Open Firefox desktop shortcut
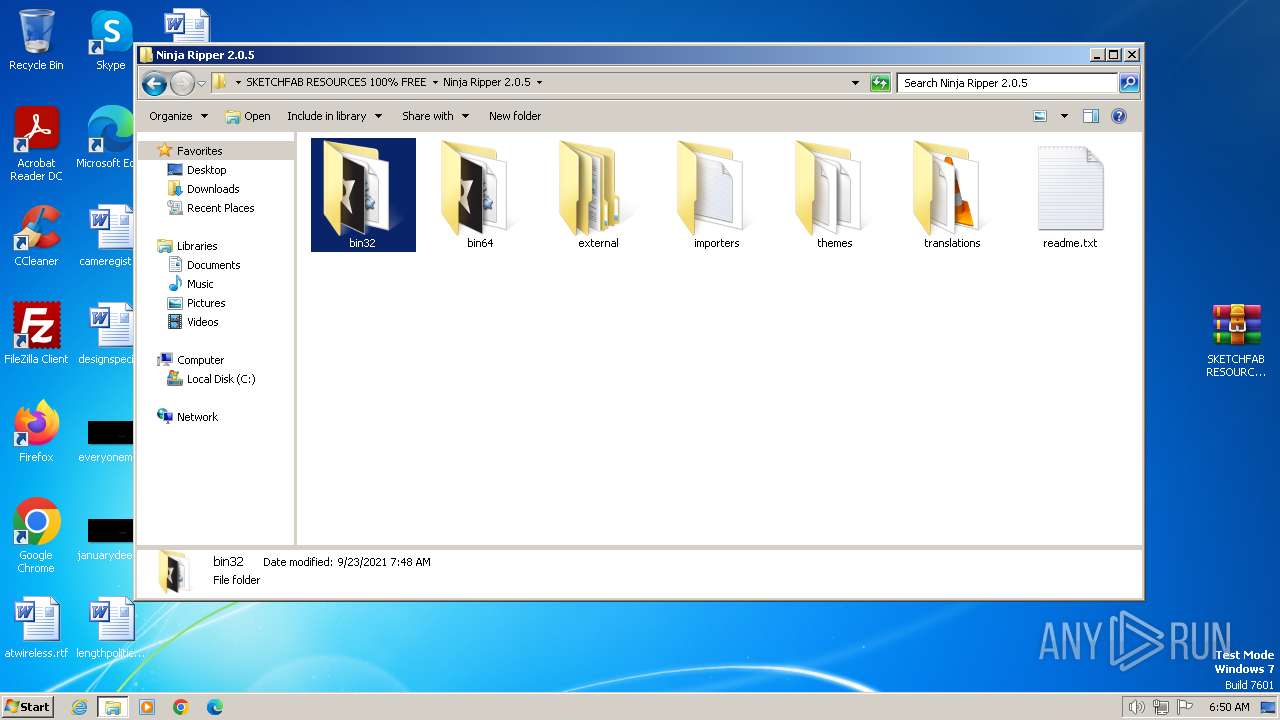1280x720 pixels. tap(36, 432)
